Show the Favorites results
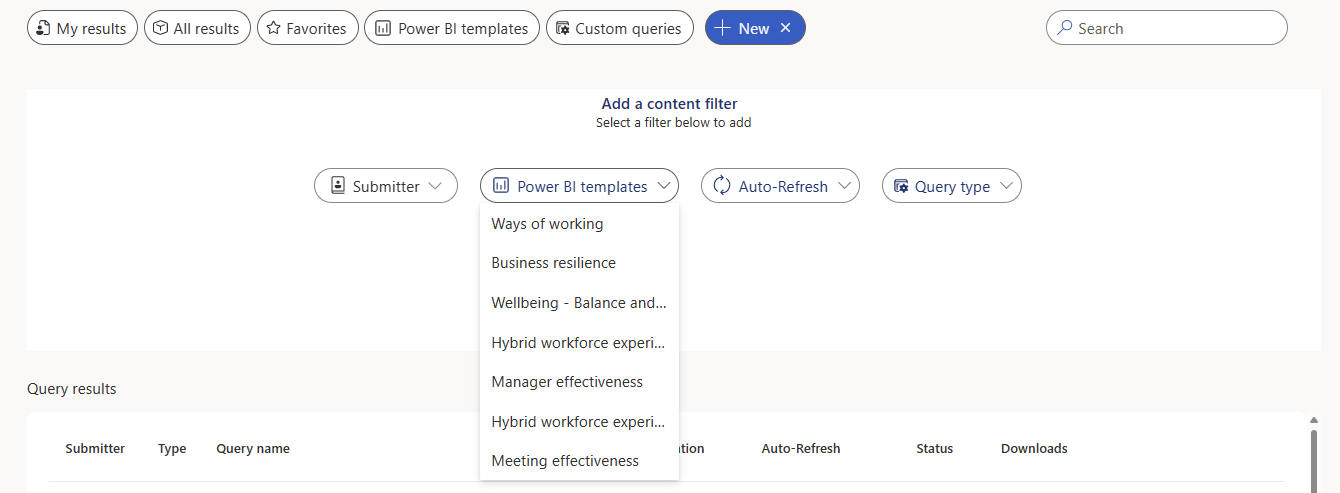The image size is (1340, 493). (308, 28)
